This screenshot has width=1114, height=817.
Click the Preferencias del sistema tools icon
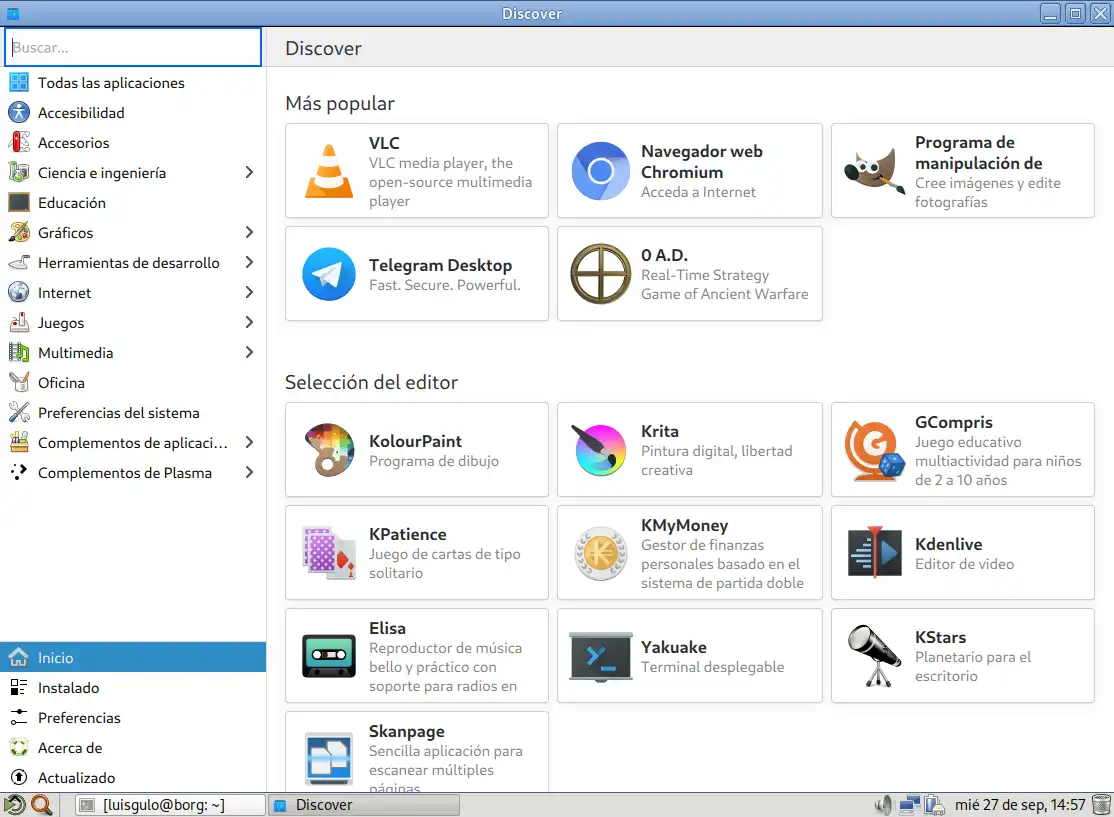pos(19,412)
